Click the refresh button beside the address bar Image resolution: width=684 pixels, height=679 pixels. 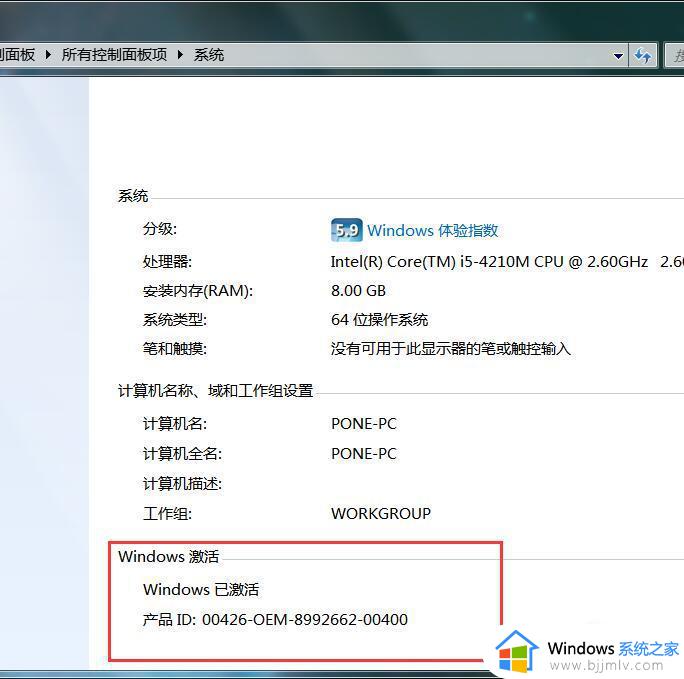click(x=643, y=55)
